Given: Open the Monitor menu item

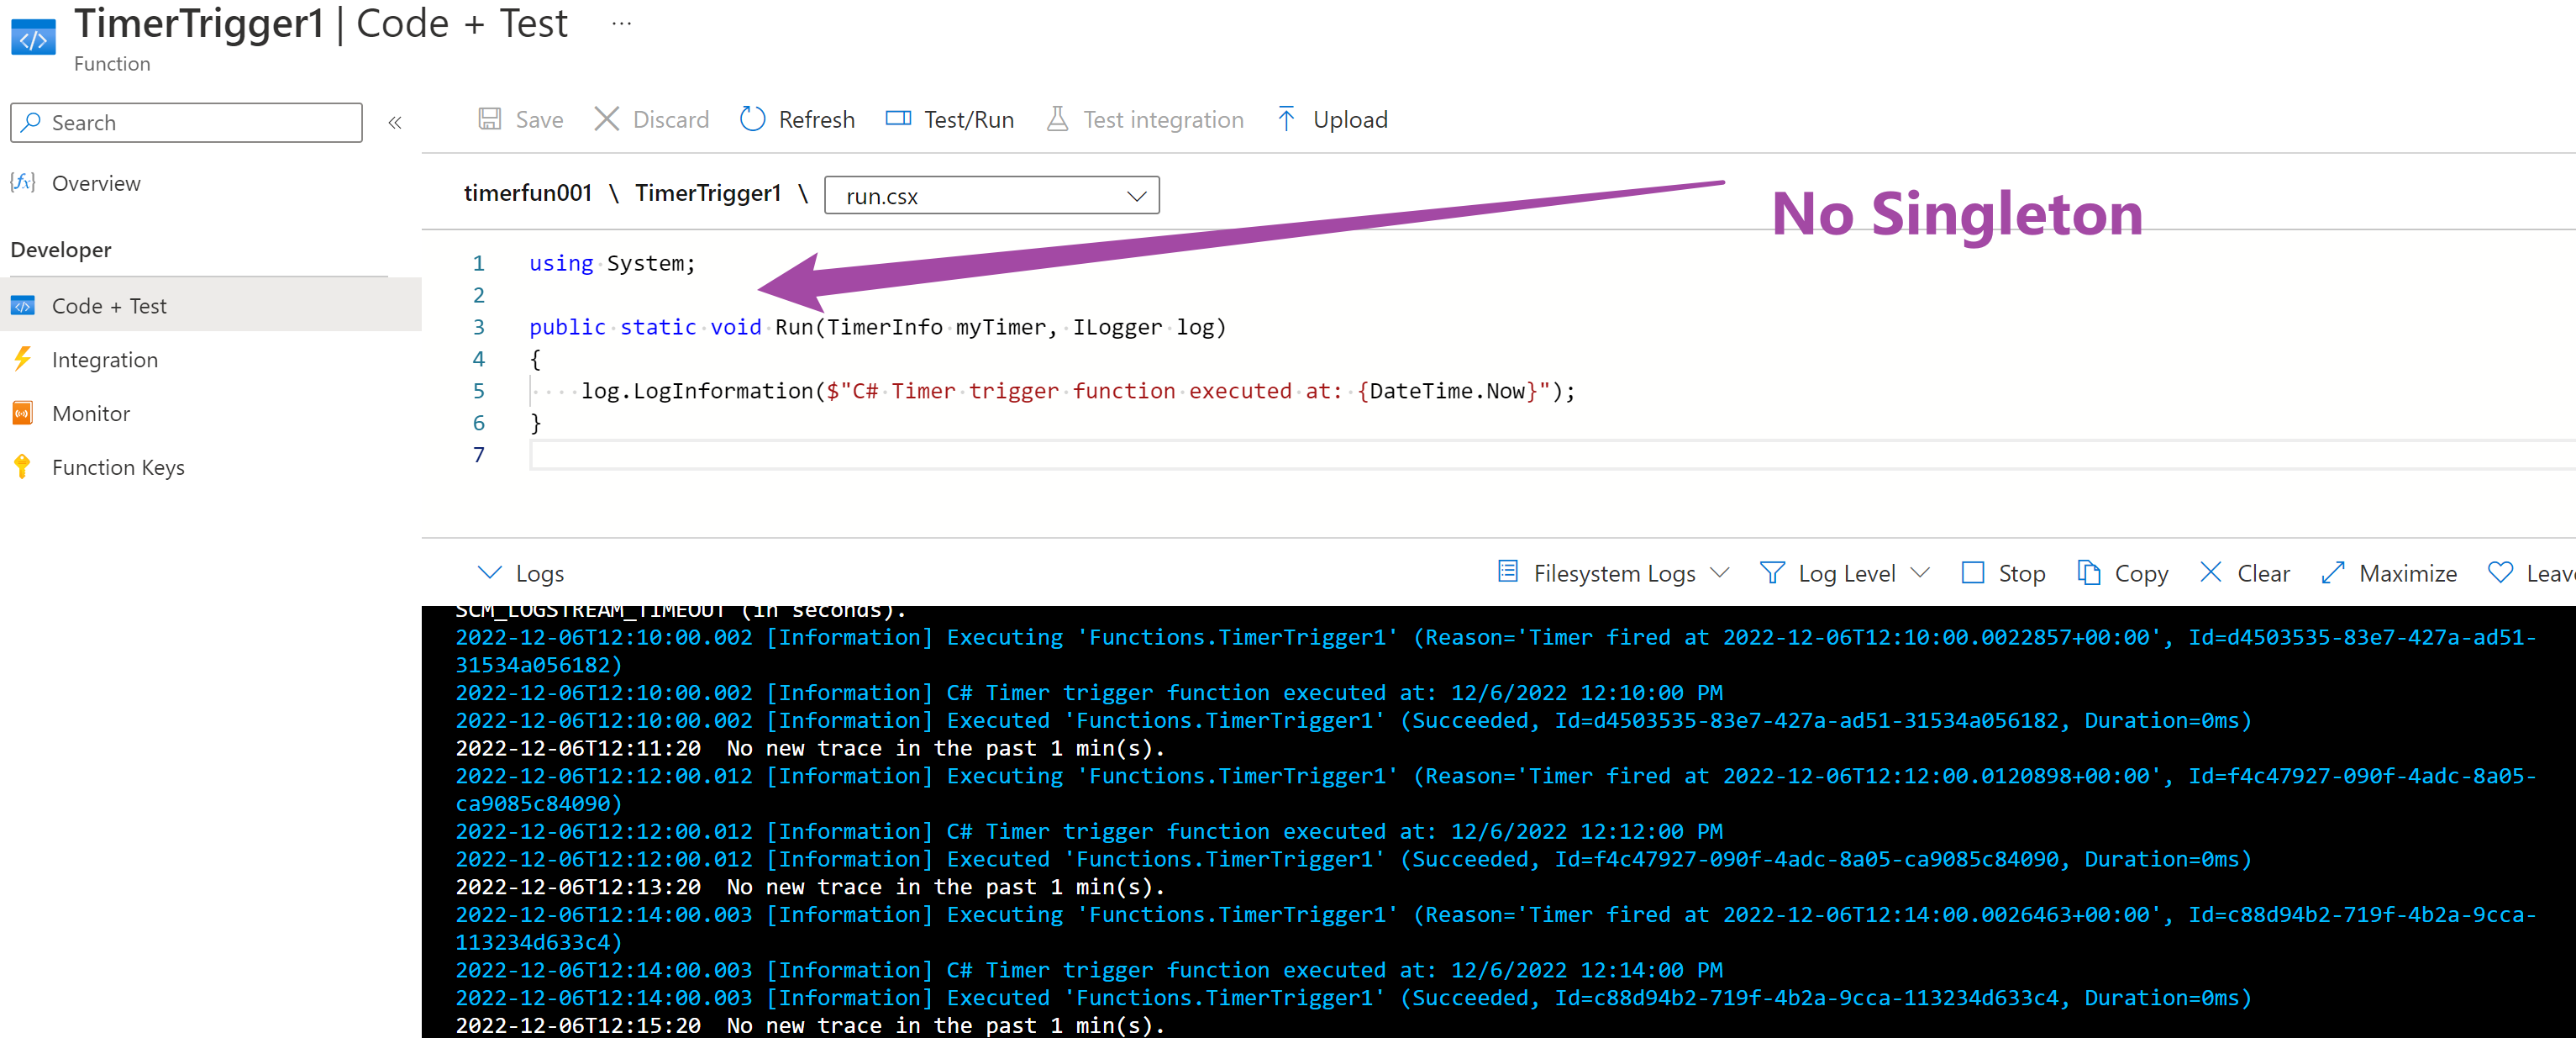Looking at the screenshot, I should pos(90,414).
